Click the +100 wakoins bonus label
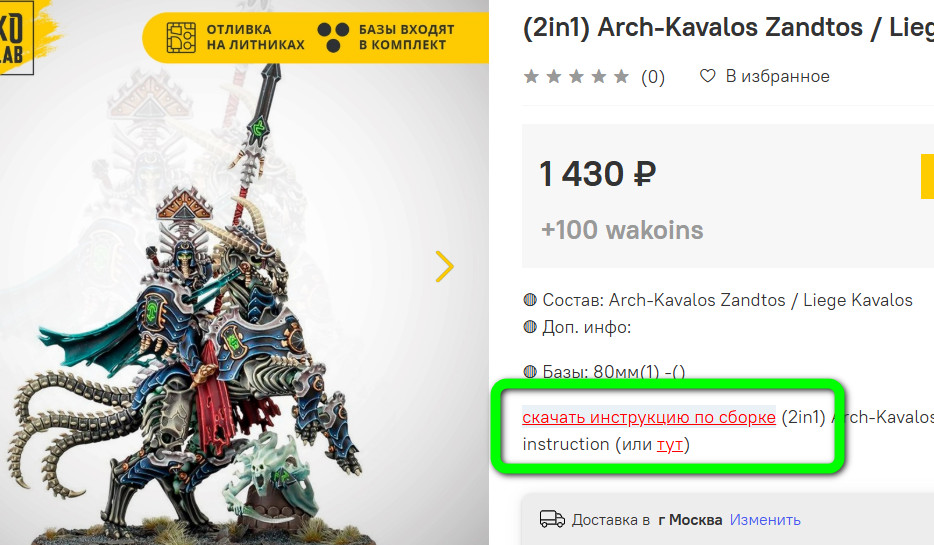This screenshot has width=934, height=545. pos(622,230)
